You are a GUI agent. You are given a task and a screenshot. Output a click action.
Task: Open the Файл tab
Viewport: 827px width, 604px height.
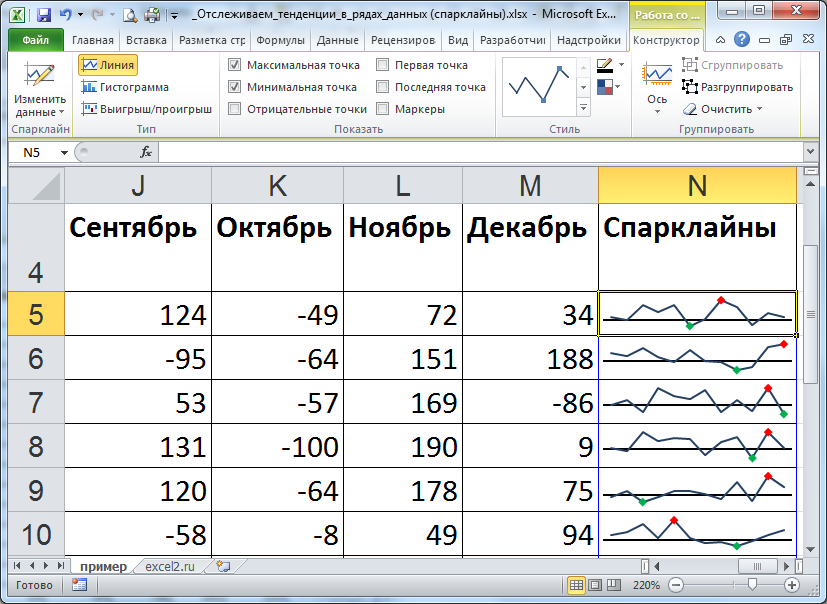pos(35,41)
